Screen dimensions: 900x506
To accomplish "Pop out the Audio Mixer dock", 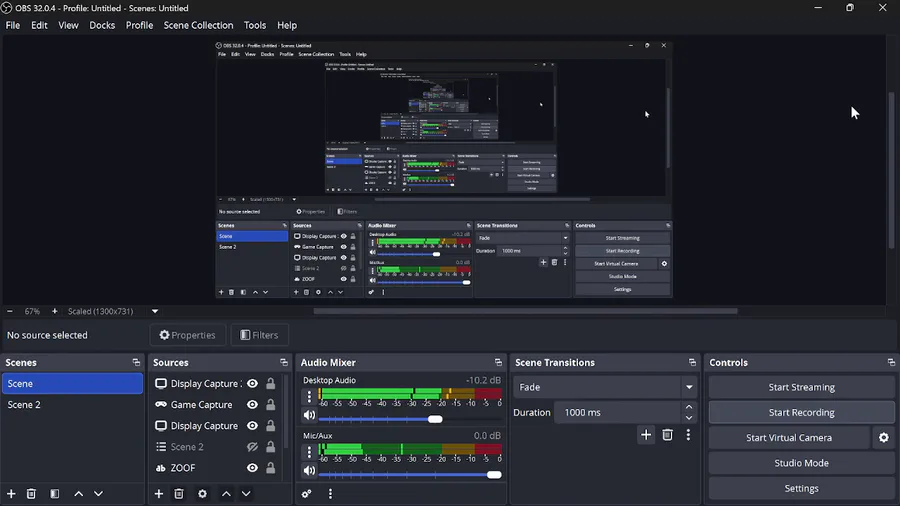I will (x=498, y=363).
